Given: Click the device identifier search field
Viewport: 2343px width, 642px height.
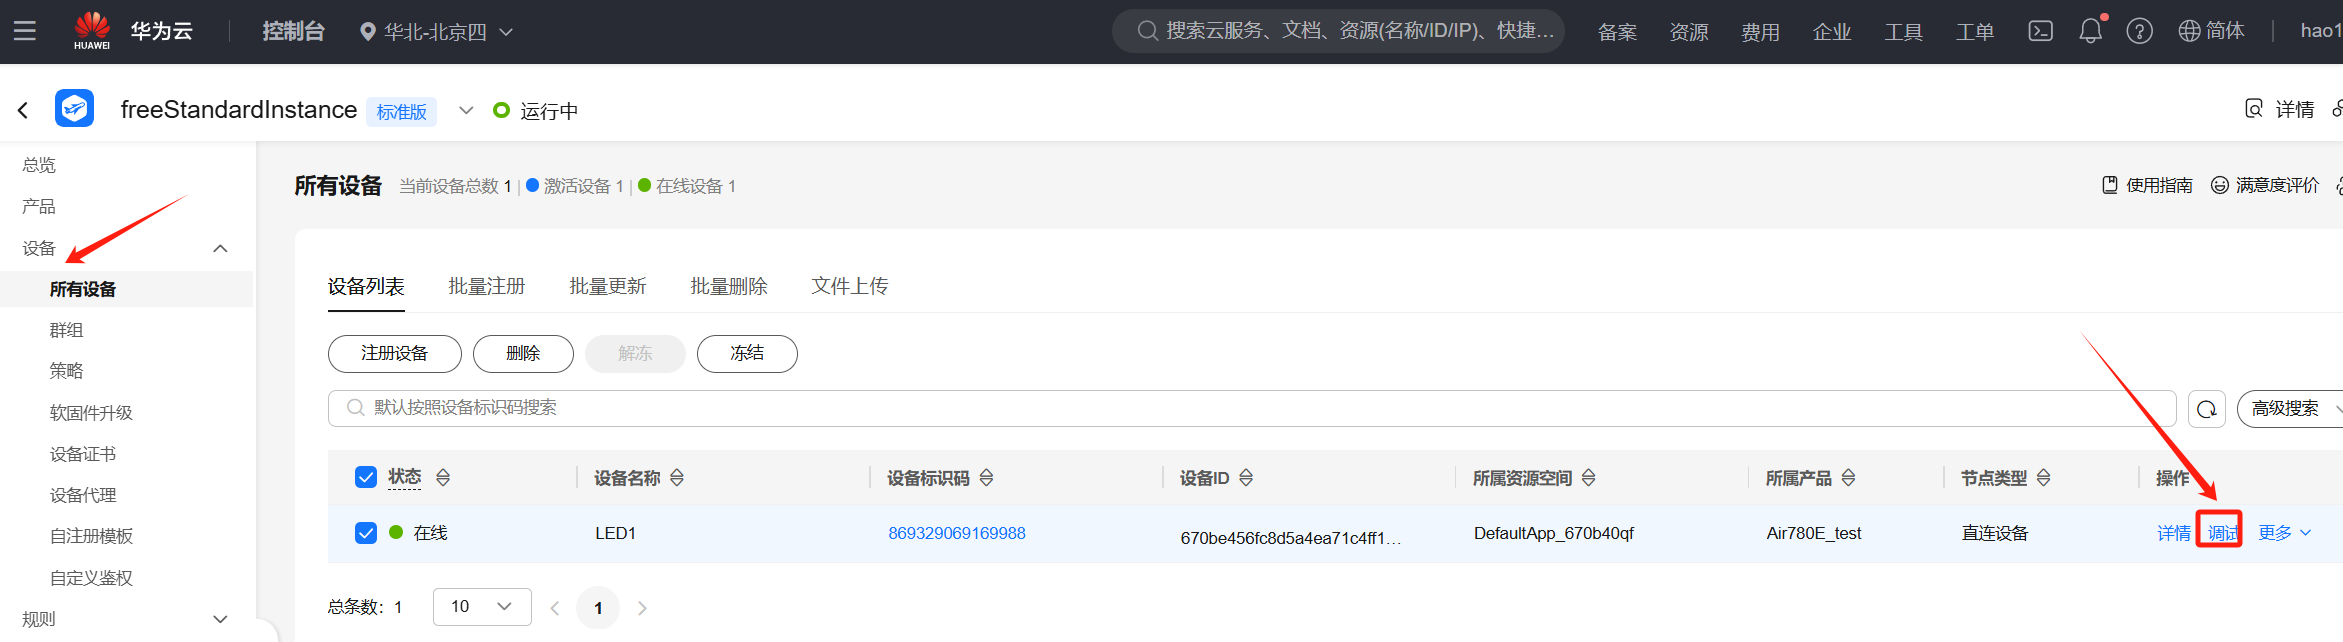Looking at the screenshot, I should click(x=1252, y=408).
